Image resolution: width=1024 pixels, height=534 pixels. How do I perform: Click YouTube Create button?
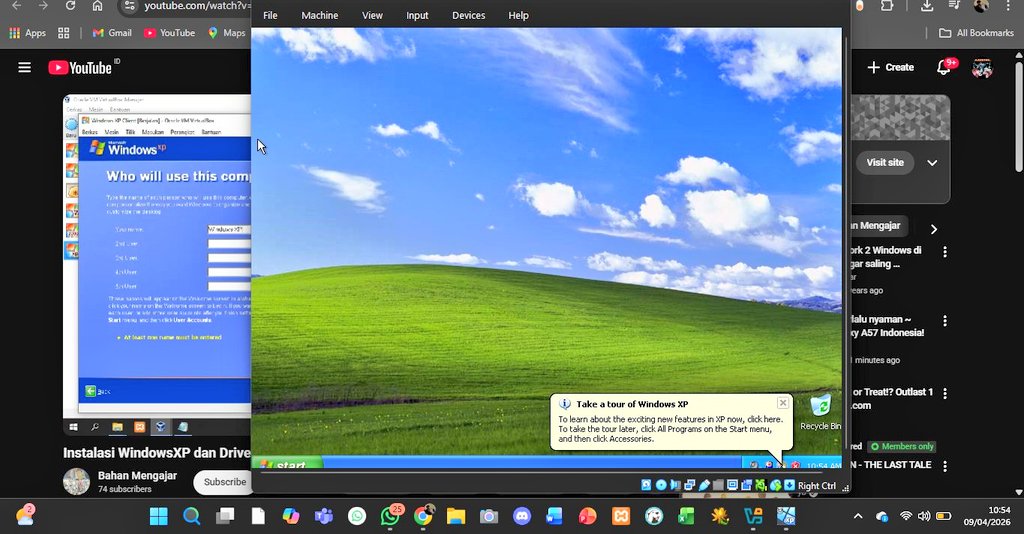(x=890, y=67)
